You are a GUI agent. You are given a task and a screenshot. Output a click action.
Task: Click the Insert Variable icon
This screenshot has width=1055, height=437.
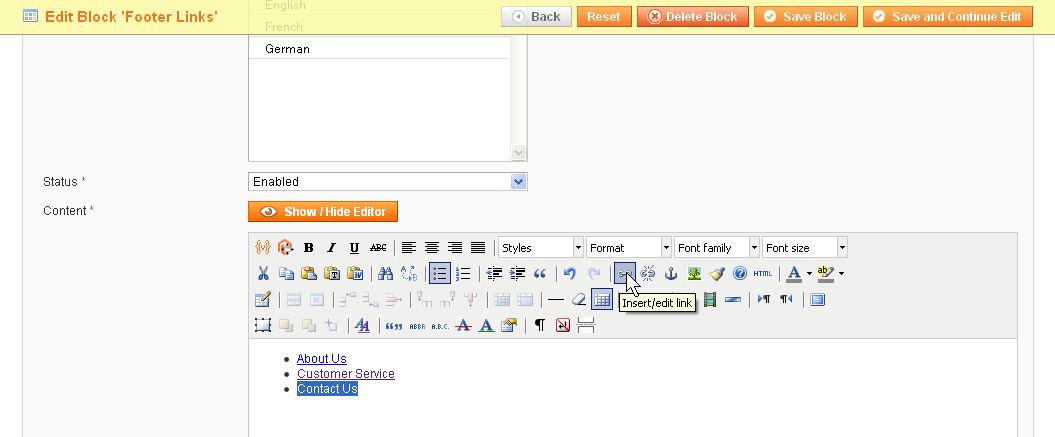click(x=262, y=247)
